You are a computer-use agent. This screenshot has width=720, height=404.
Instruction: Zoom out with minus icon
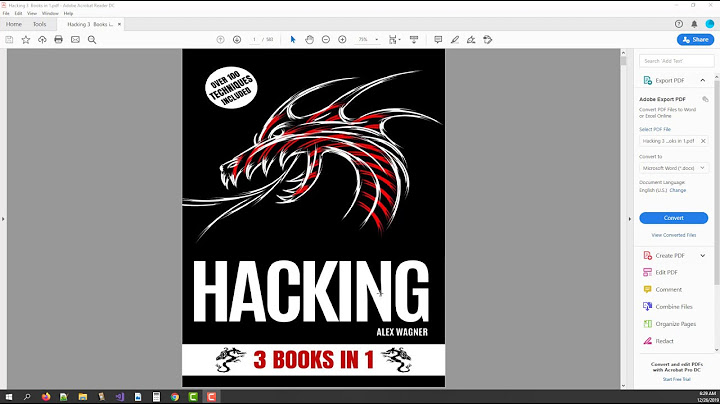click(x=326, y=40)
